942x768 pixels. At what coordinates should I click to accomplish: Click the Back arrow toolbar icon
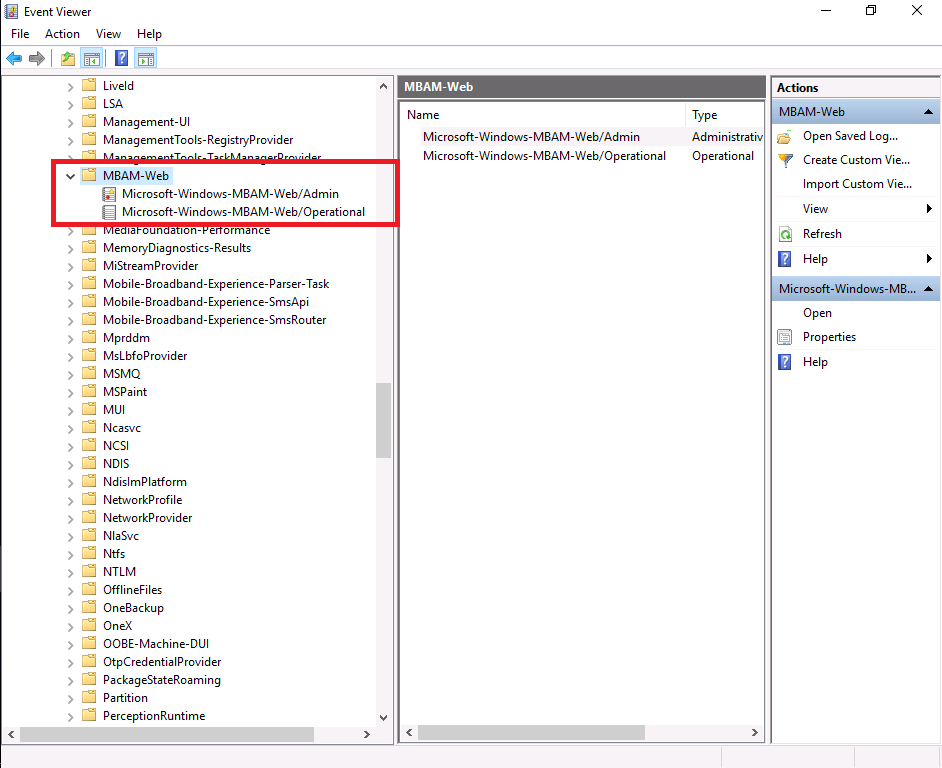coord(14,58)
